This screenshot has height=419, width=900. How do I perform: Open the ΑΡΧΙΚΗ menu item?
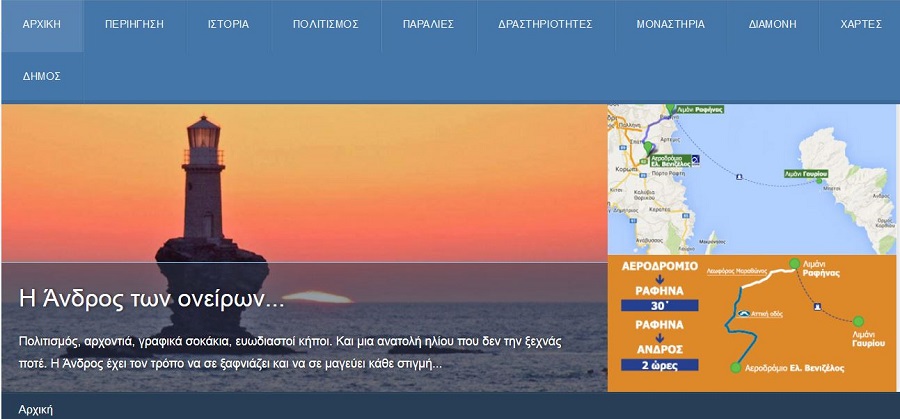42,25
